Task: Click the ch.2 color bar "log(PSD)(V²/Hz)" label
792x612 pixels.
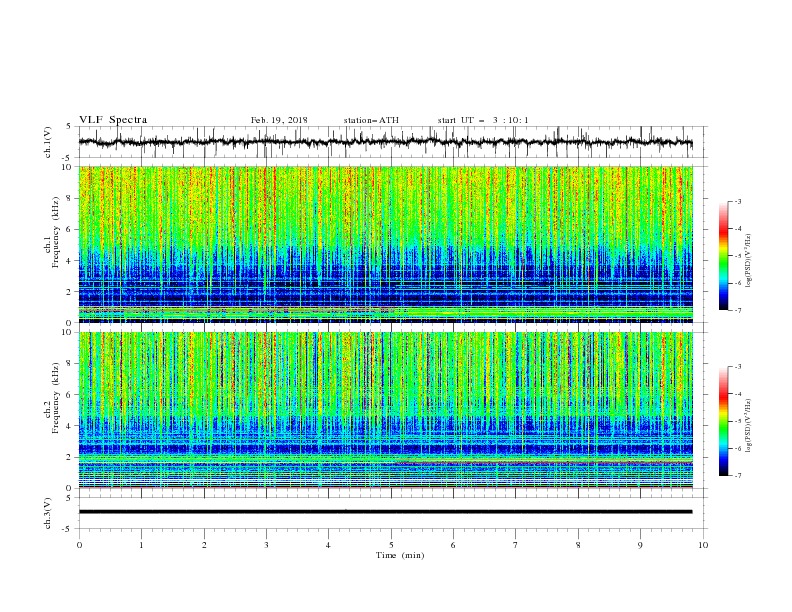Action: tap(748, 425)
